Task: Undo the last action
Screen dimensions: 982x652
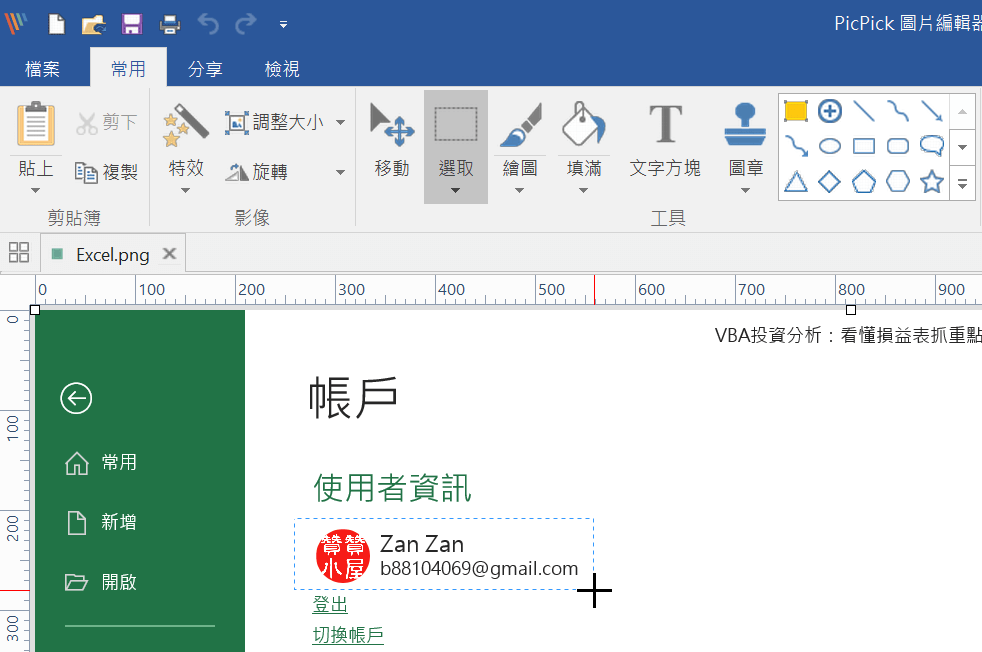Action: (x=208, y=24)
